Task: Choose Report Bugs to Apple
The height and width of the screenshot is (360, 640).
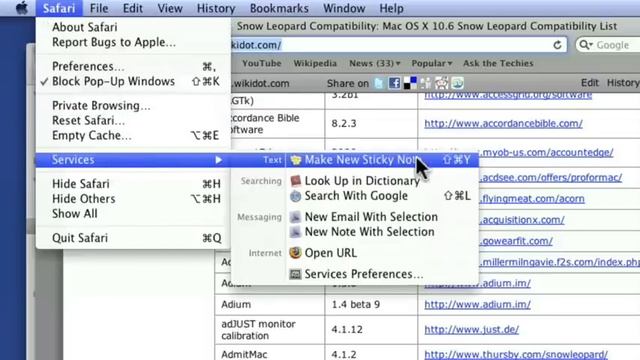Action: [x=133, y=42]
